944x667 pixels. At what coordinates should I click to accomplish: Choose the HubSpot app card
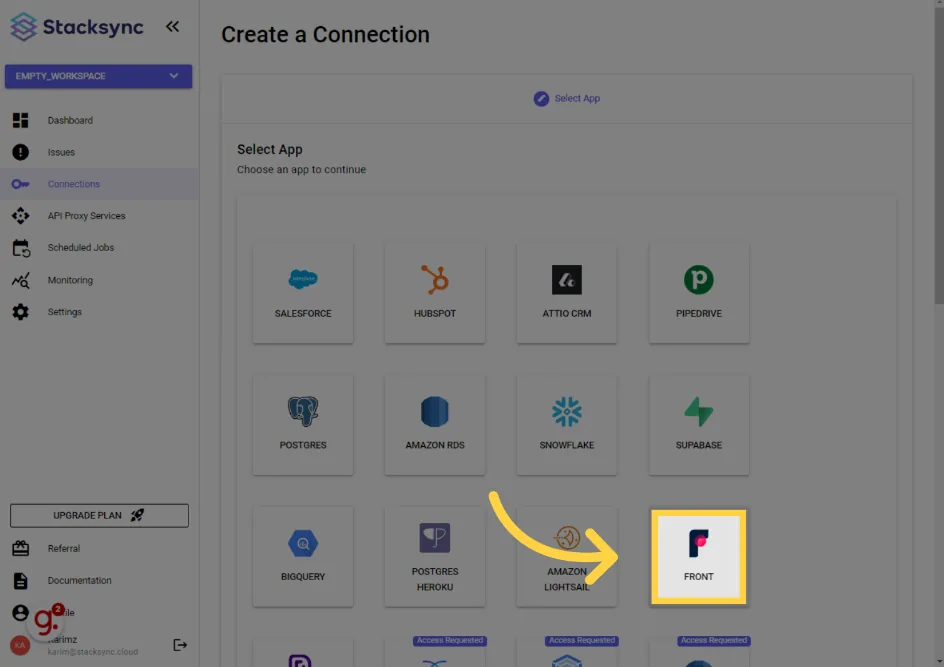click(x=435, y=293)
